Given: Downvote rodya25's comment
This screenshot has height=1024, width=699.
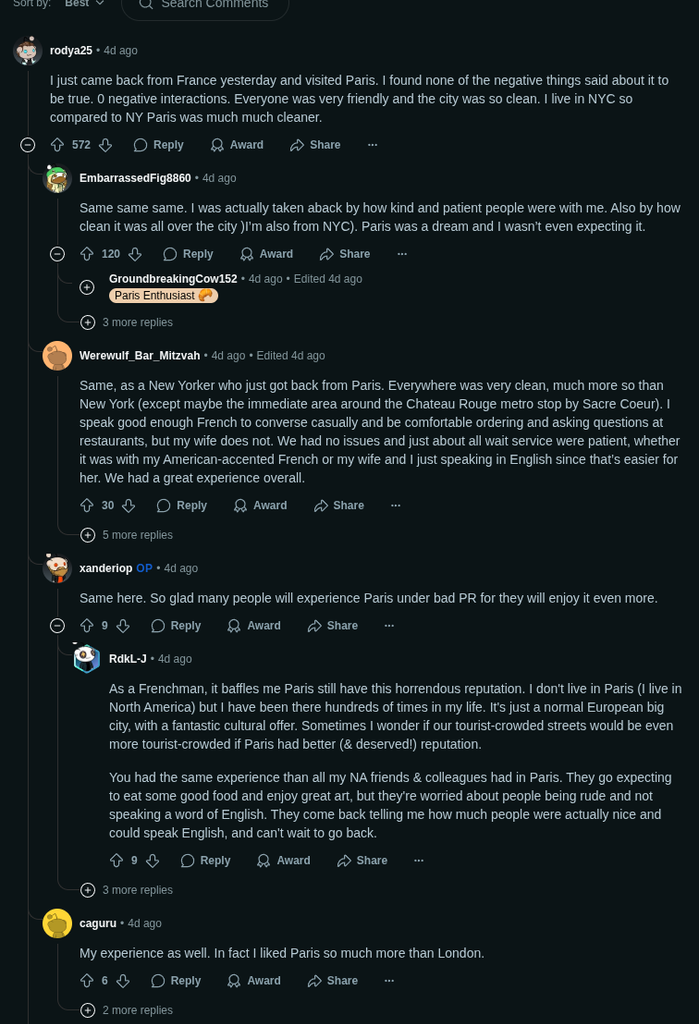Looking at the screenshot, I should coord(105,145).
